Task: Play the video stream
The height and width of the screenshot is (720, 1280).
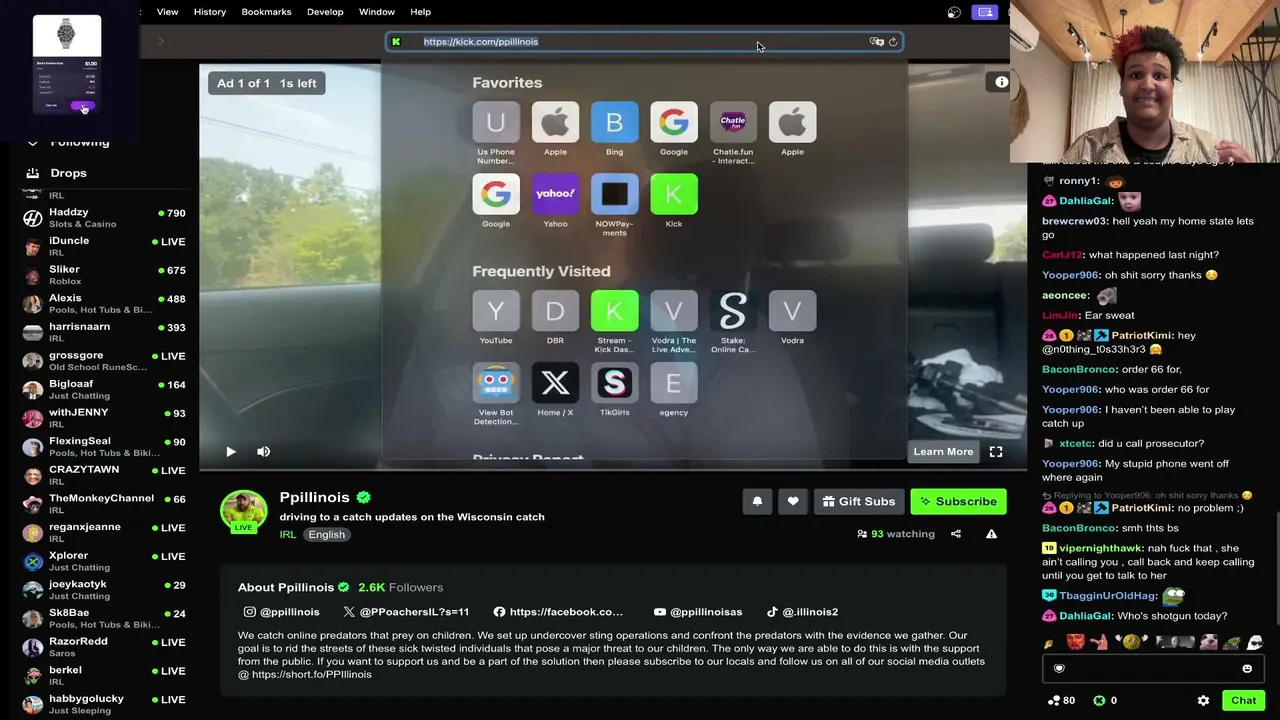Action: pyautogui.click(x=231, y=452)
